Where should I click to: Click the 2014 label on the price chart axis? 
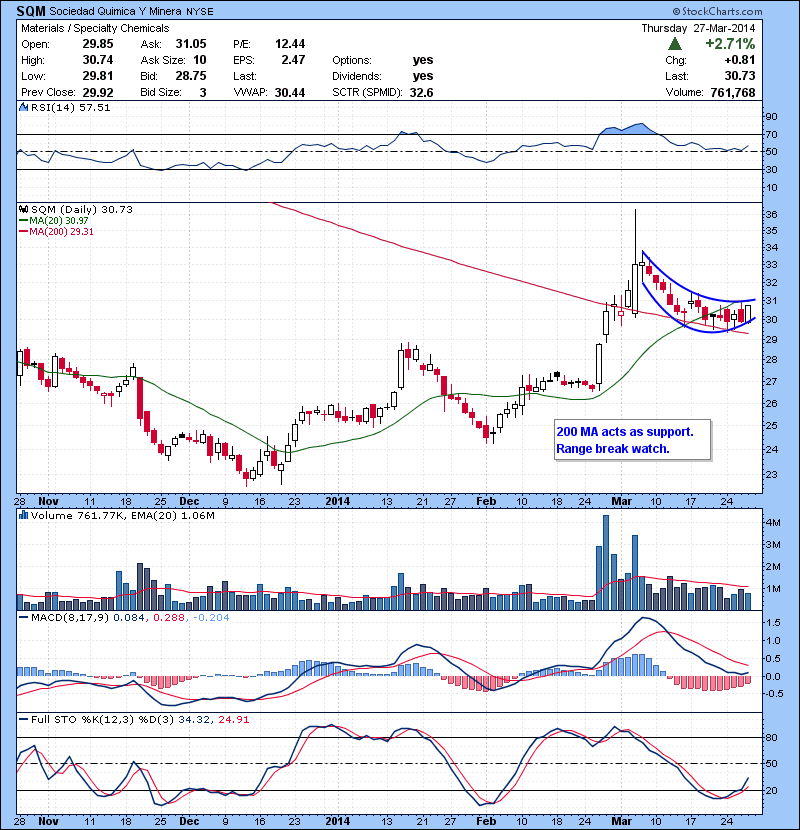tap(338, 501)
